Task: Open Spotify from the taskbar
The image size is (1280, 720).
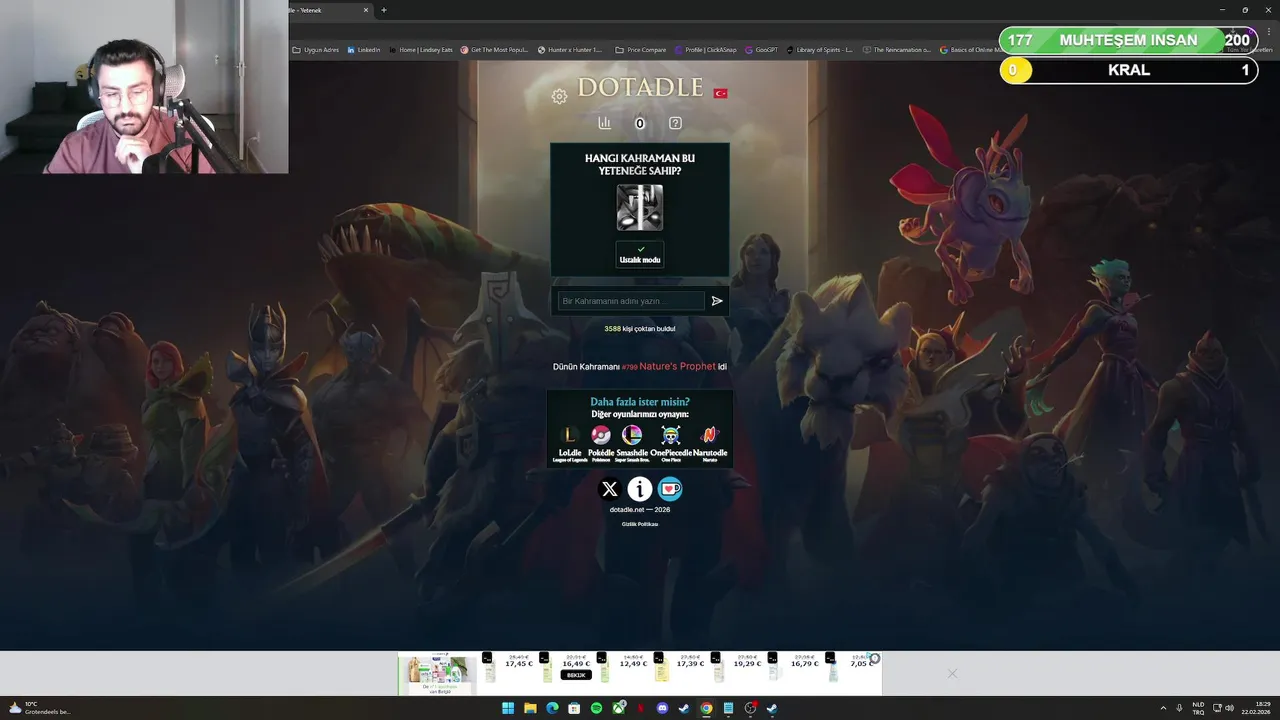Action: point(596,708)
